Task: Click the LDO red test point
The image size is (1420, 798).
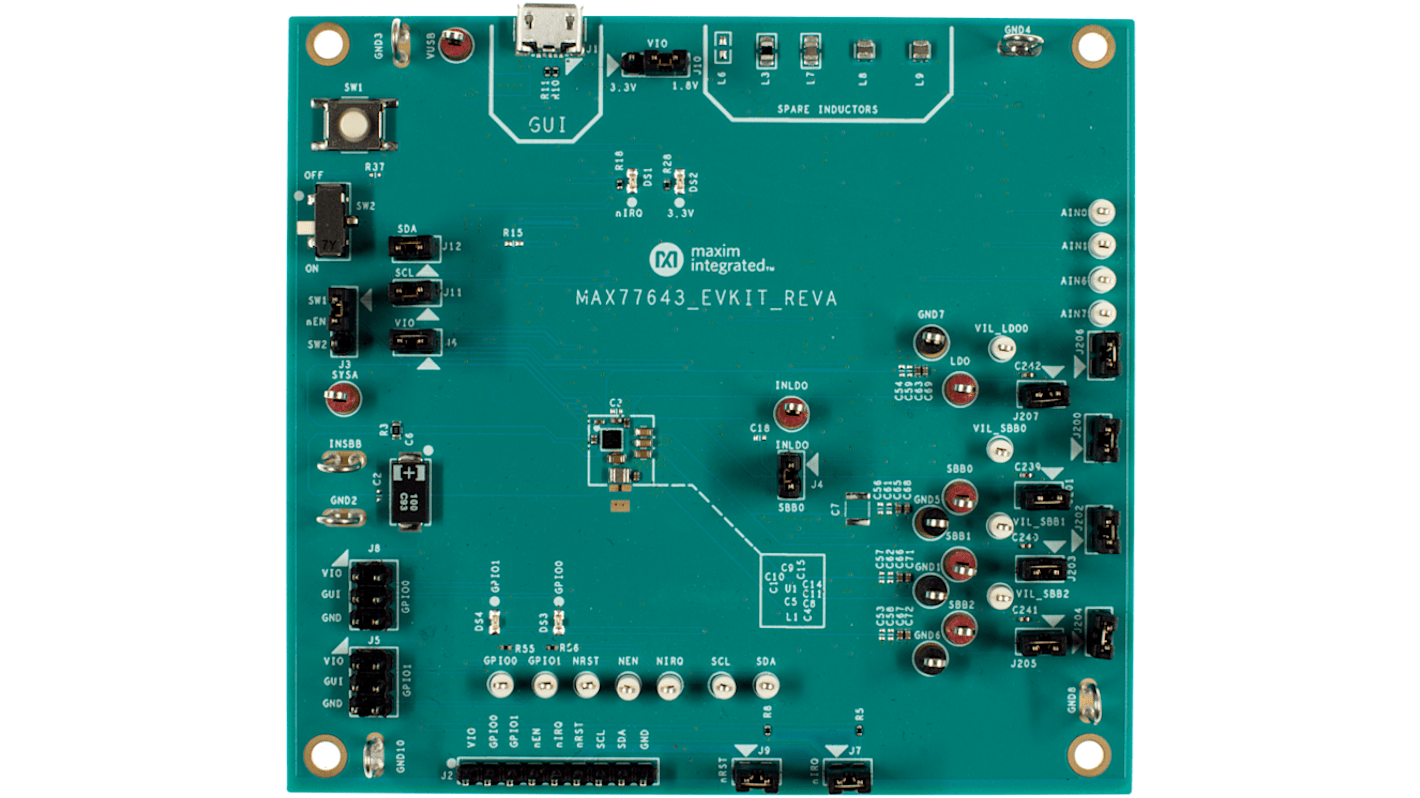Action: coord(961,387)
